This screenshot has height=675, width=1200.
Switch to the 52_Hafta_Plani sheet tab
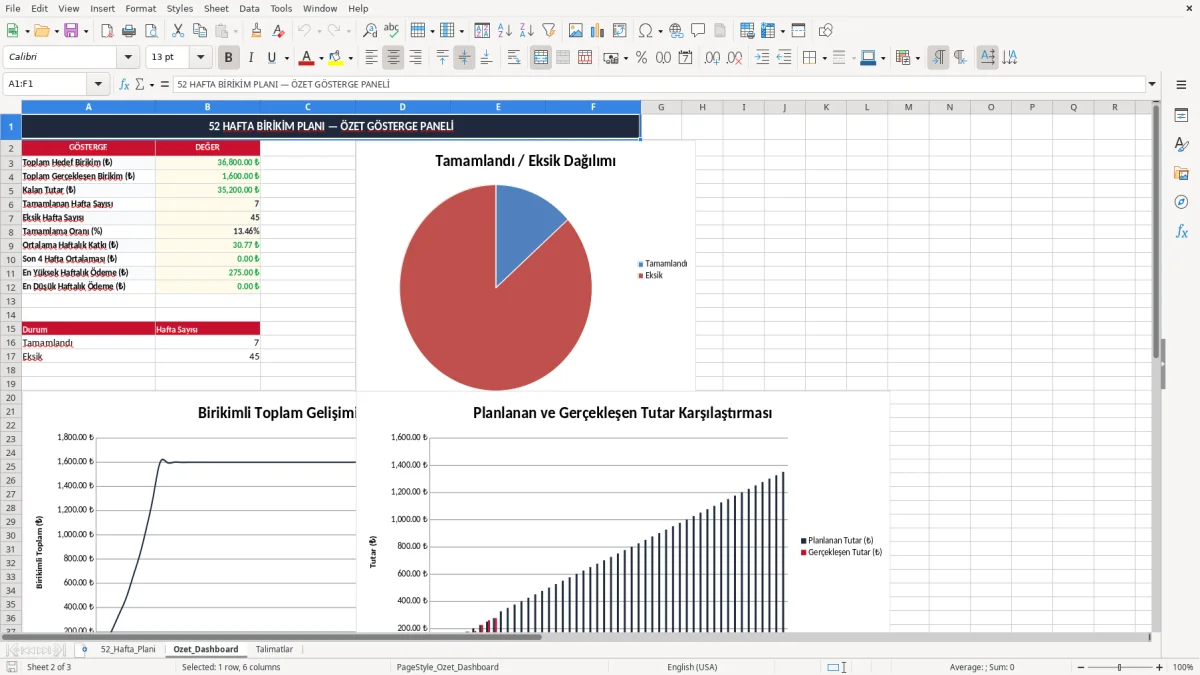(128, 649)
